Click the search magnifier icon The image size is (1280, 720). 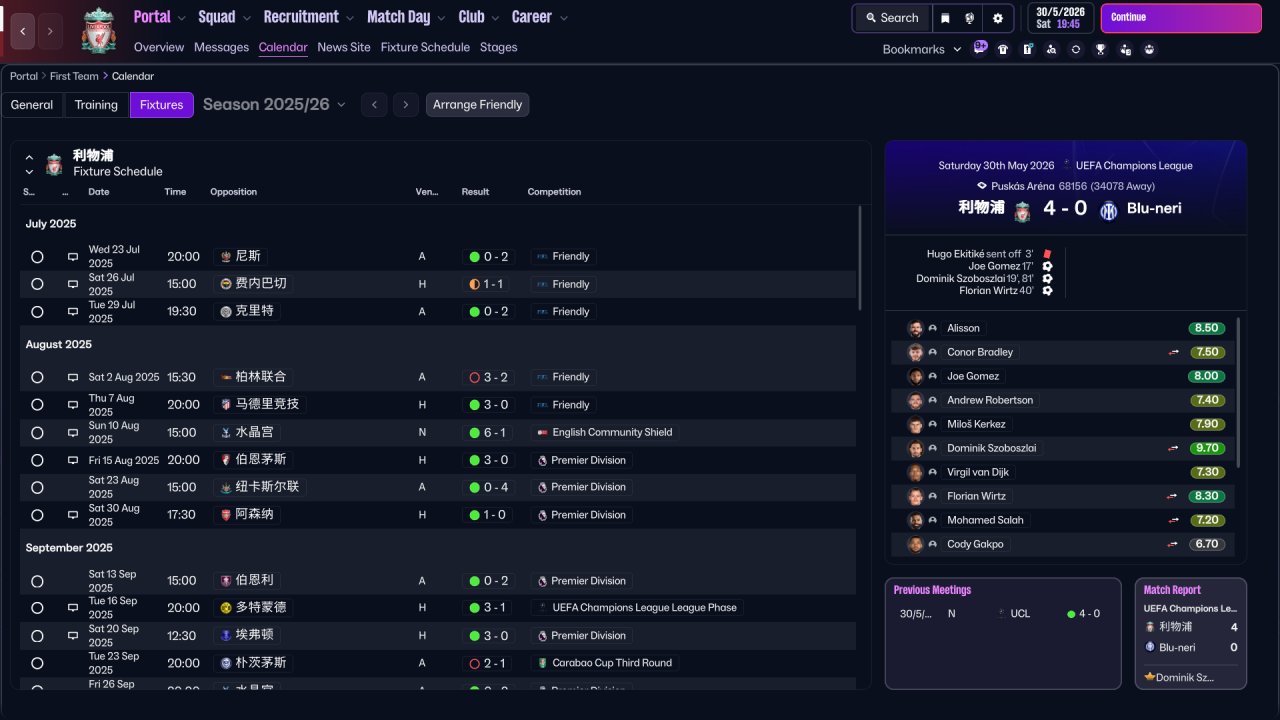(872, 18)
